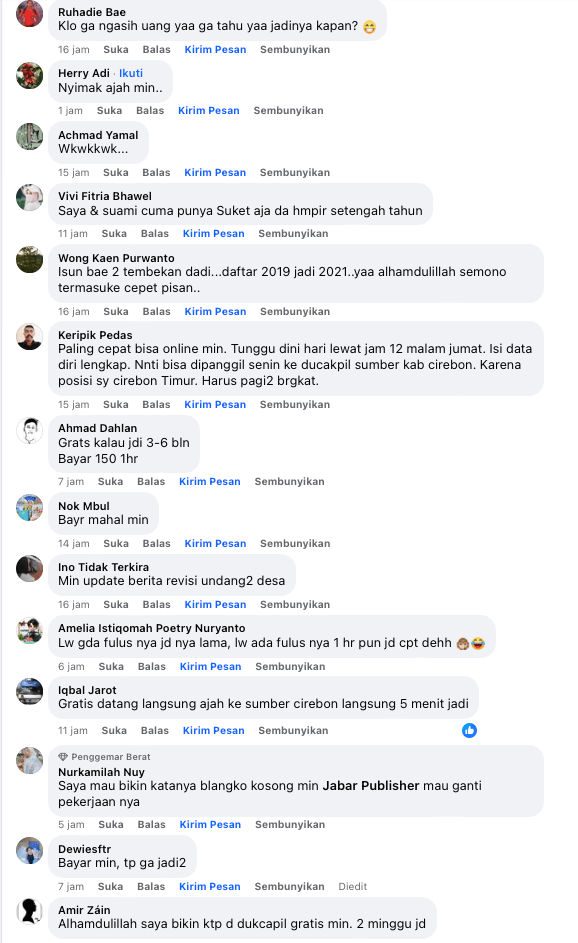Open the Jabar Publisher mention link
Image resolution: width=578 pixels, height=943 pixels.
click(x=370, y=785)
